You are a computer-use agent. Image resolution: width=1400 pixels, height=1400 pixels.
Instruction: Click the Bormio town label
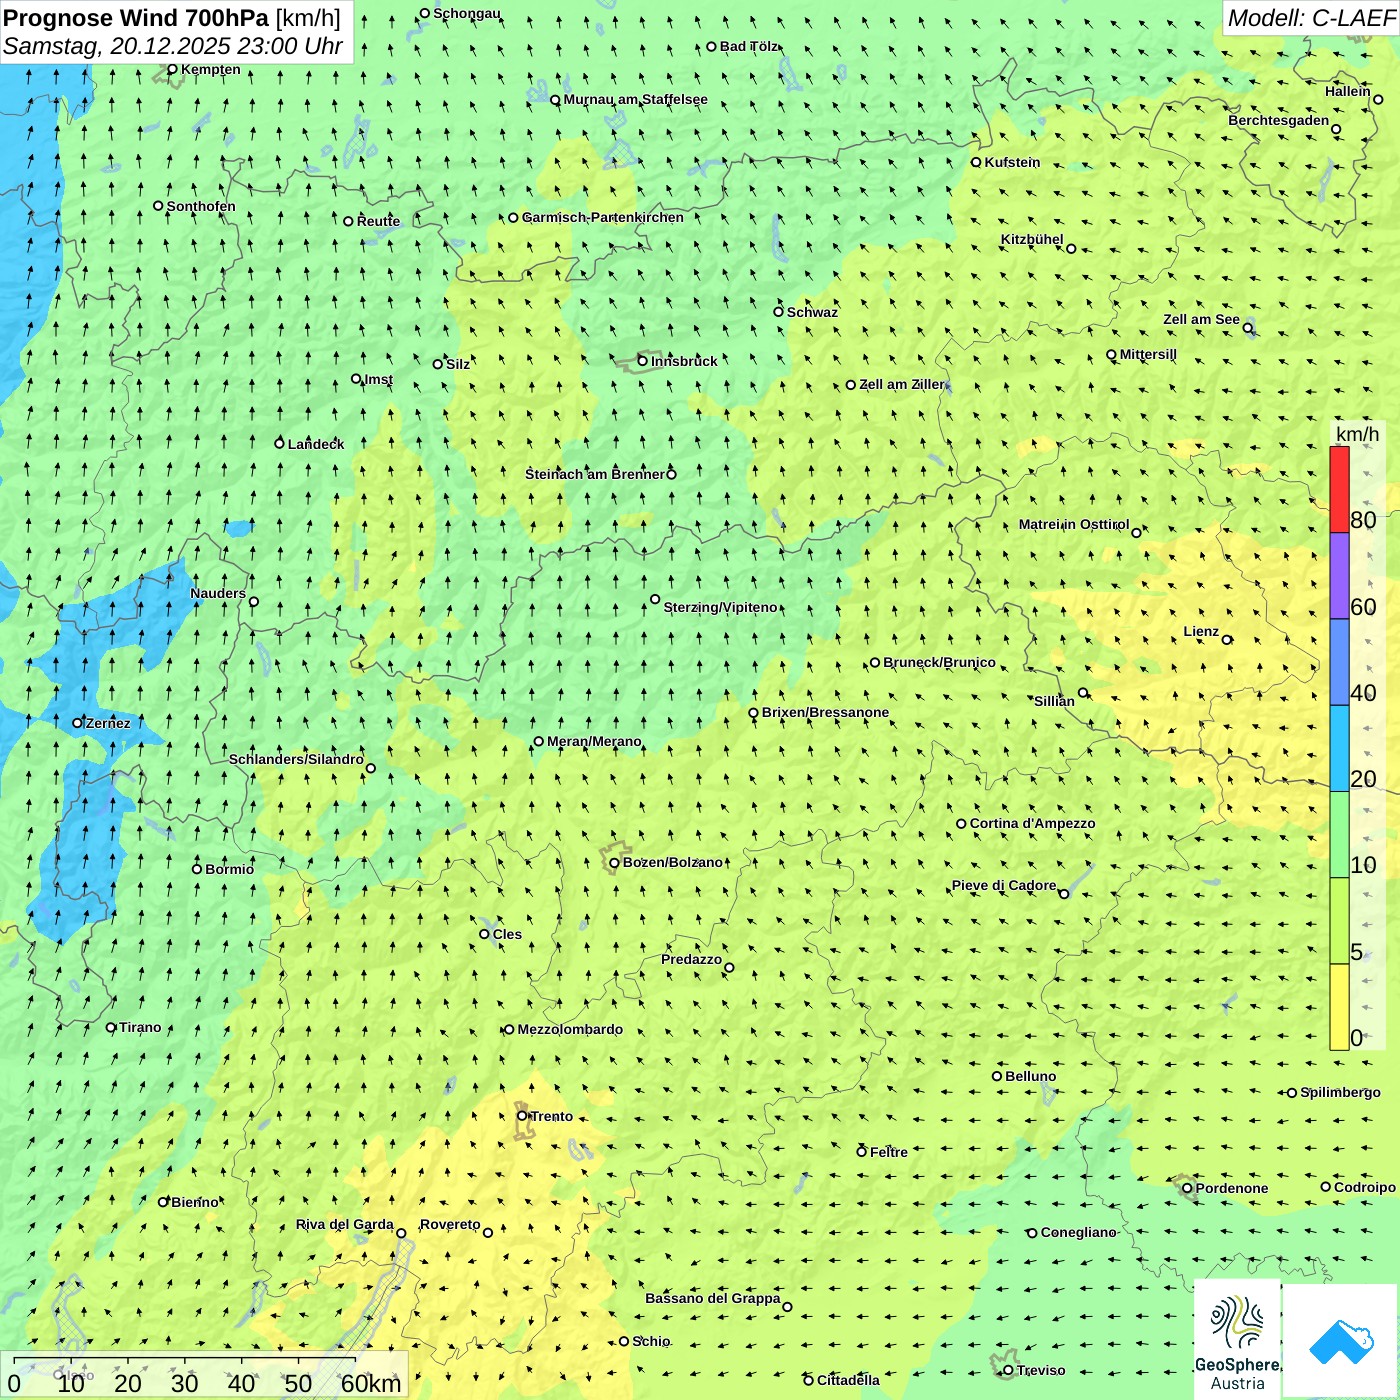[x=229, y=869]
